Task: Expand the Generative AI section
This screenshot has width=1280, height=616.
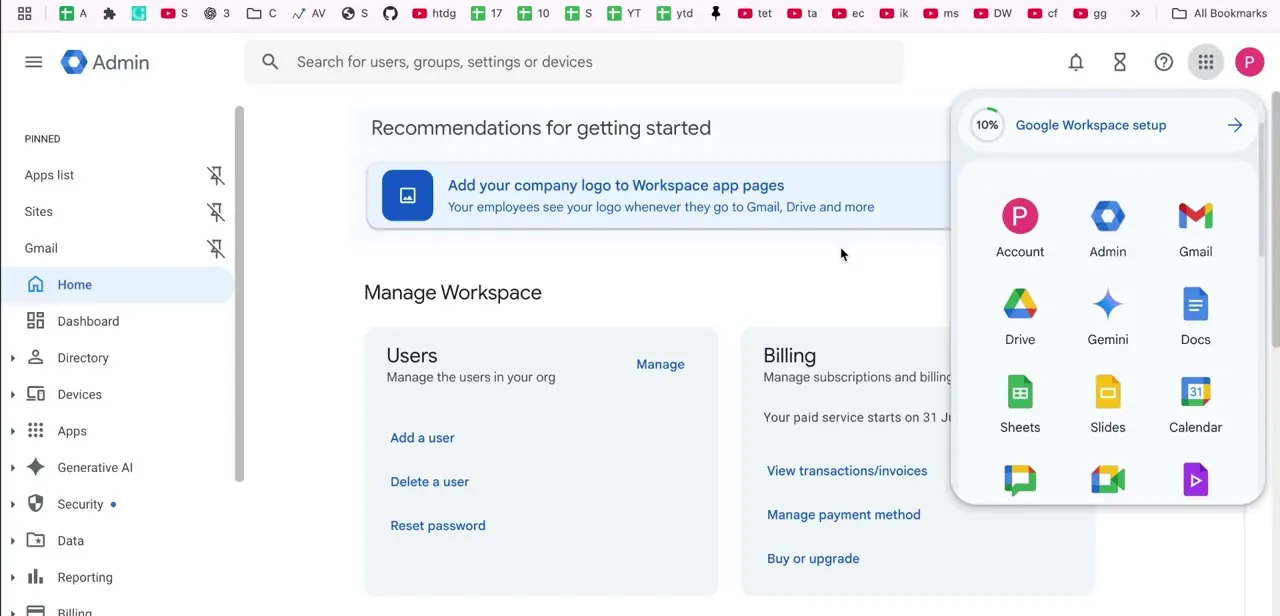Action: click(x=13, y=467)
